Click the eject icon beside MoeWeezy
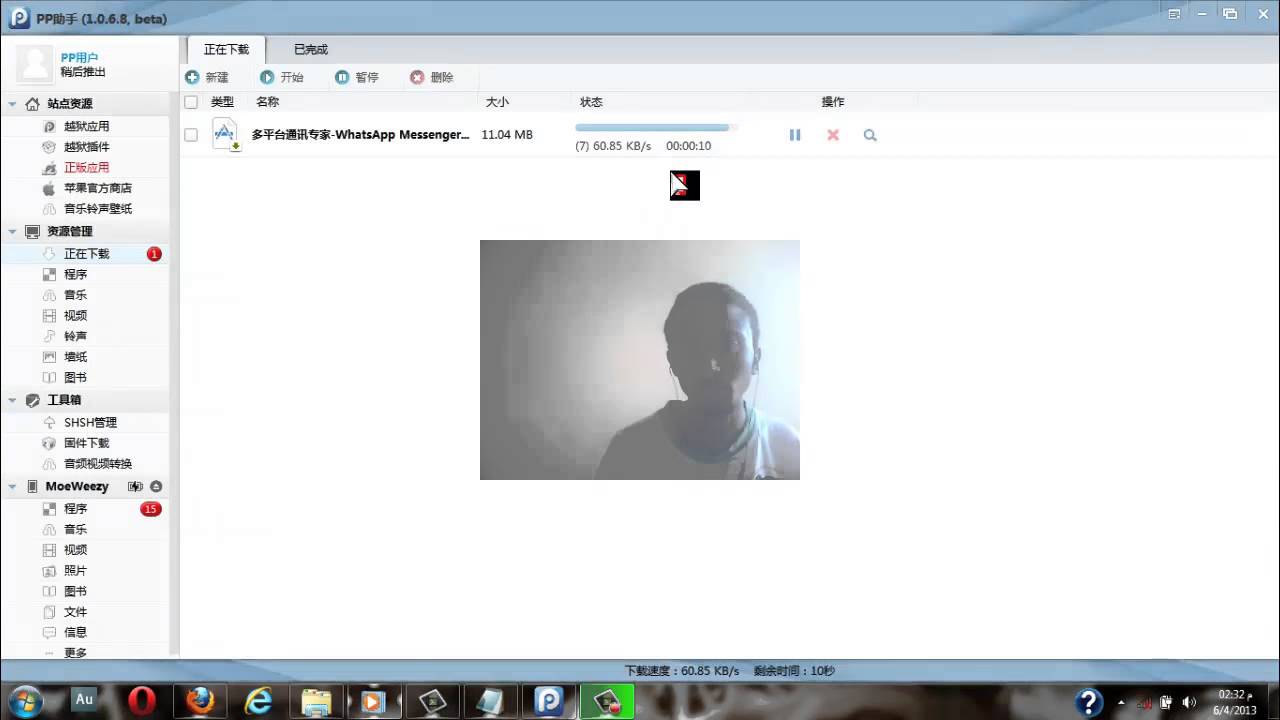This screenshot has height=720, width=1280. click(x=156, y=487)
